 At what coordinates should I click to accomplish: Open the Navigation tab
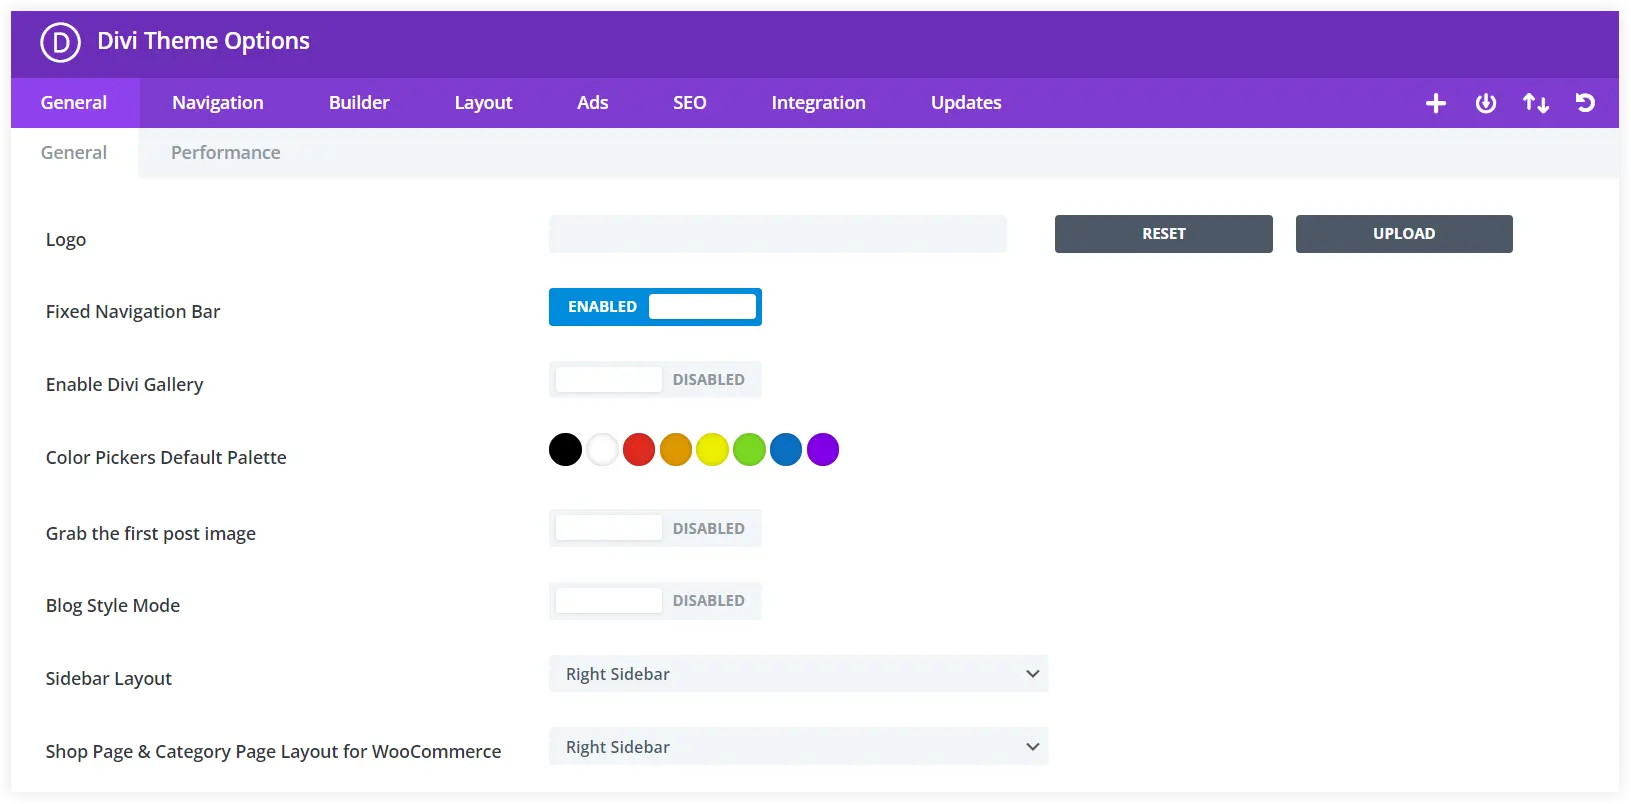point(218,103)
